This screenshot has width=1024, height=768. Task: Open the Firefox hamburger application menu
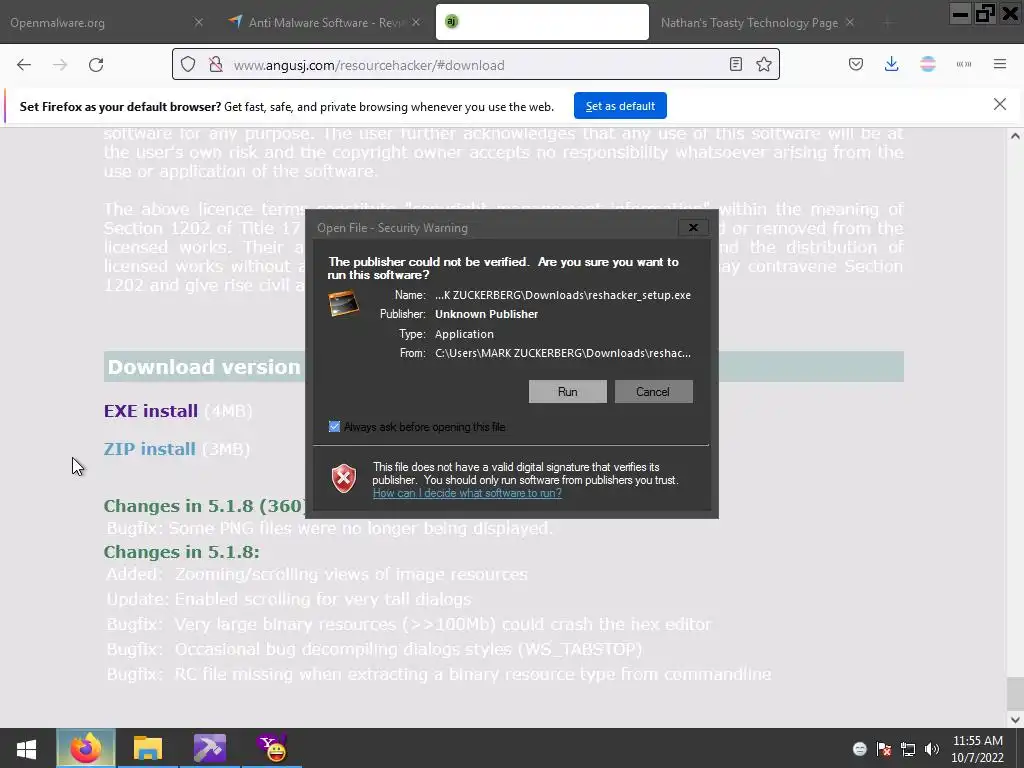[x=1000, y=64]
